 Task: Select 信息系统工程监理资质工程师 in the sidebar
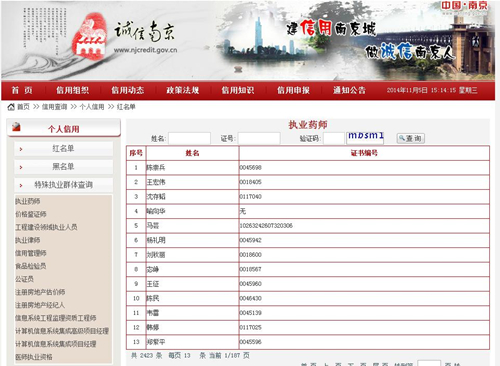pyautogui.click(x=56, y=318)
